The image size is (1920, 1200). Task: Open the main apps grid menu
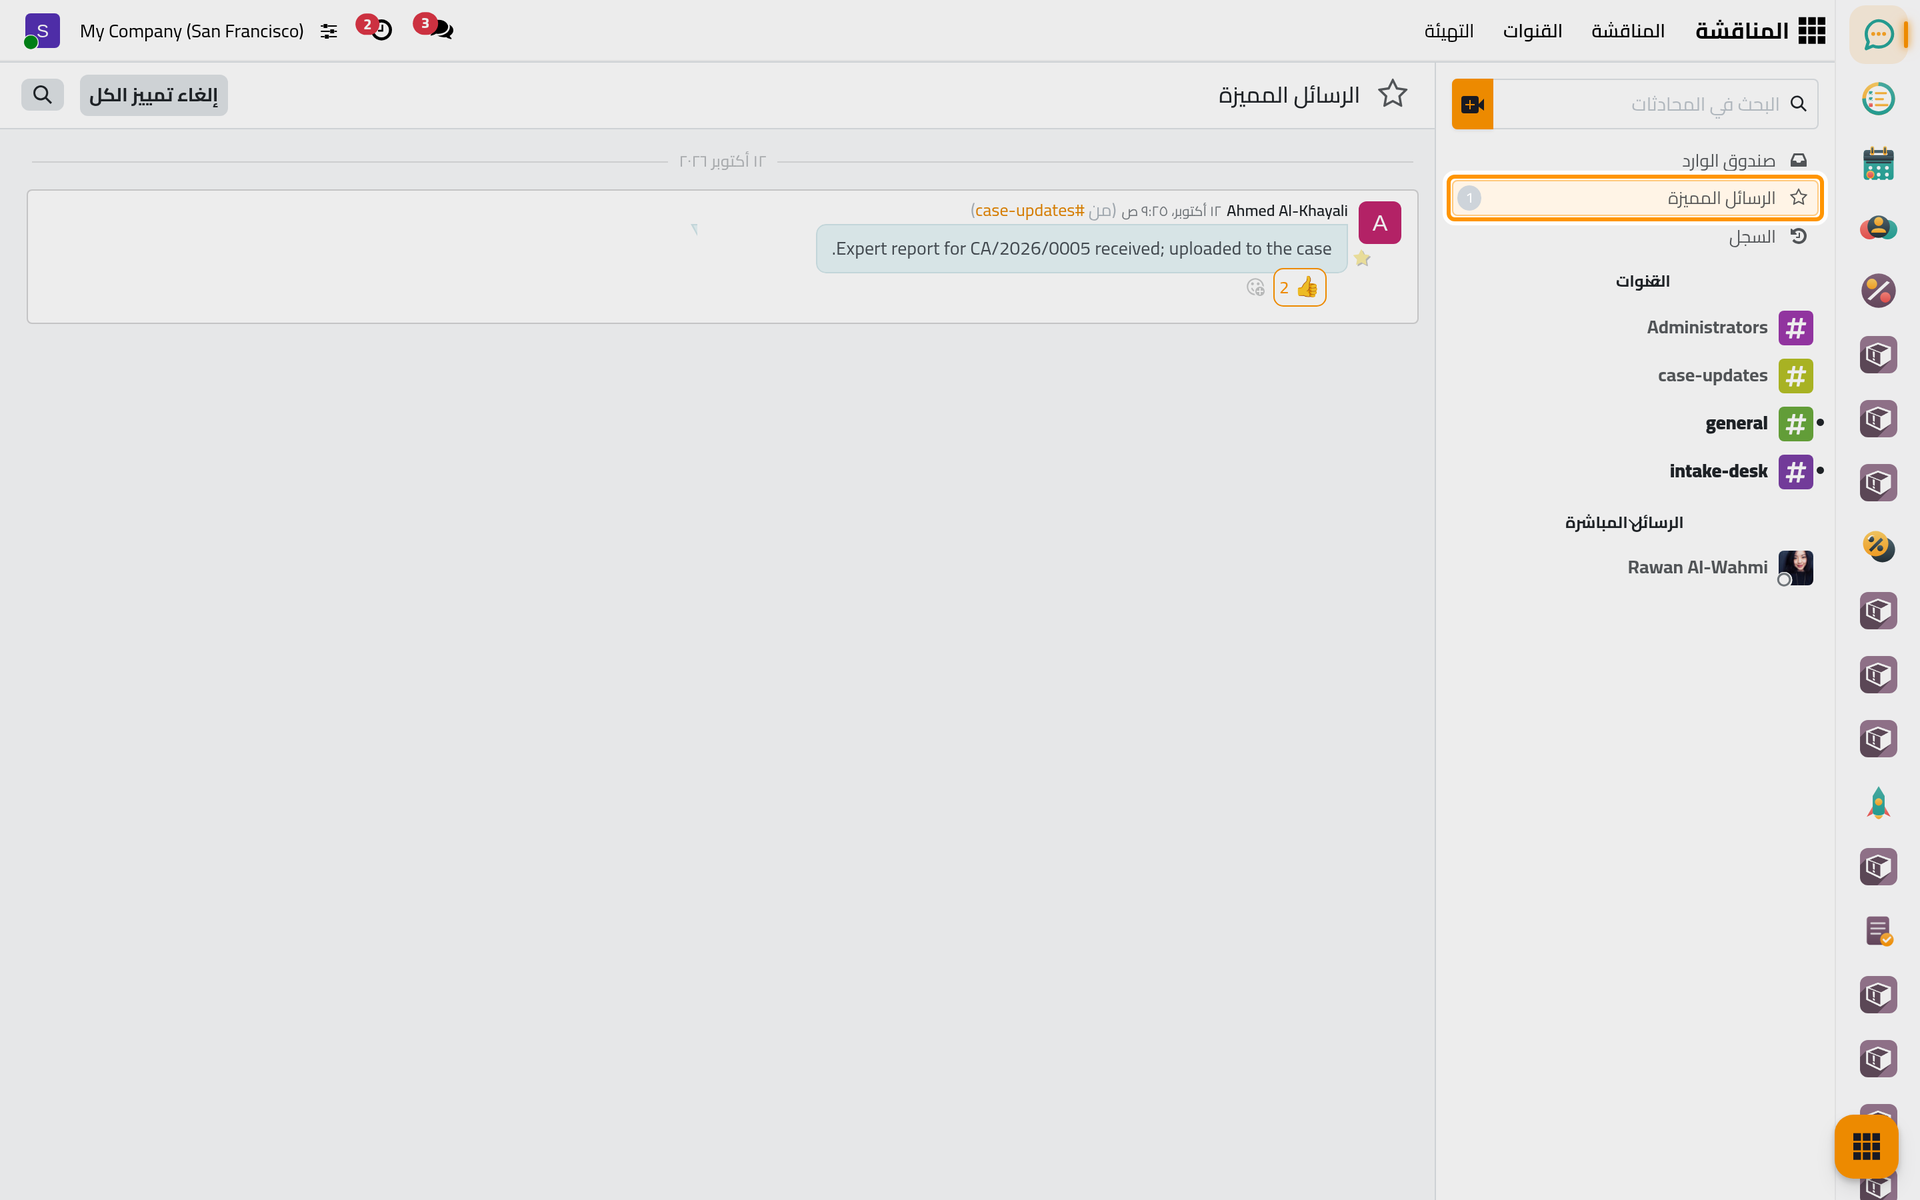[x=1811, y=31]
